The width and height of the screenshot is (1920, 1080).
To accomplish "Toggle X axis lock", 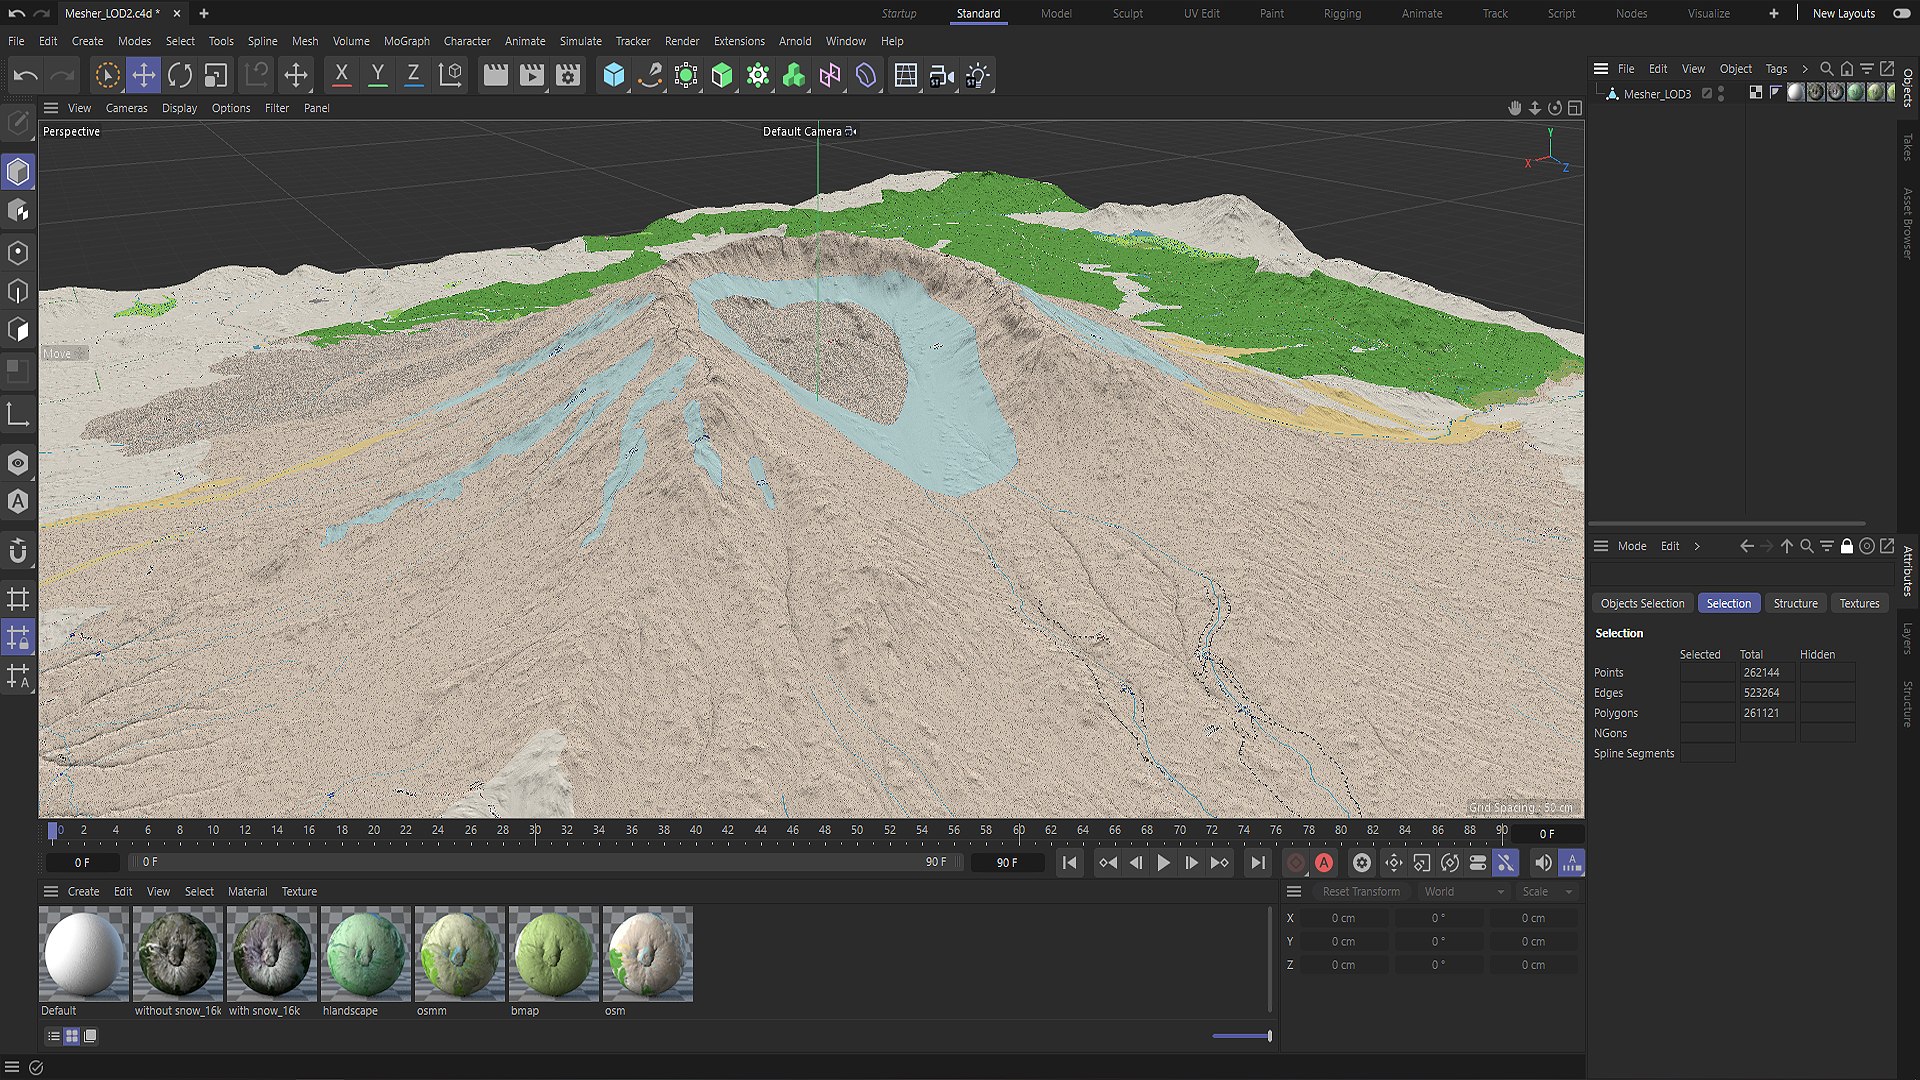I will click(x=341, y=75).
